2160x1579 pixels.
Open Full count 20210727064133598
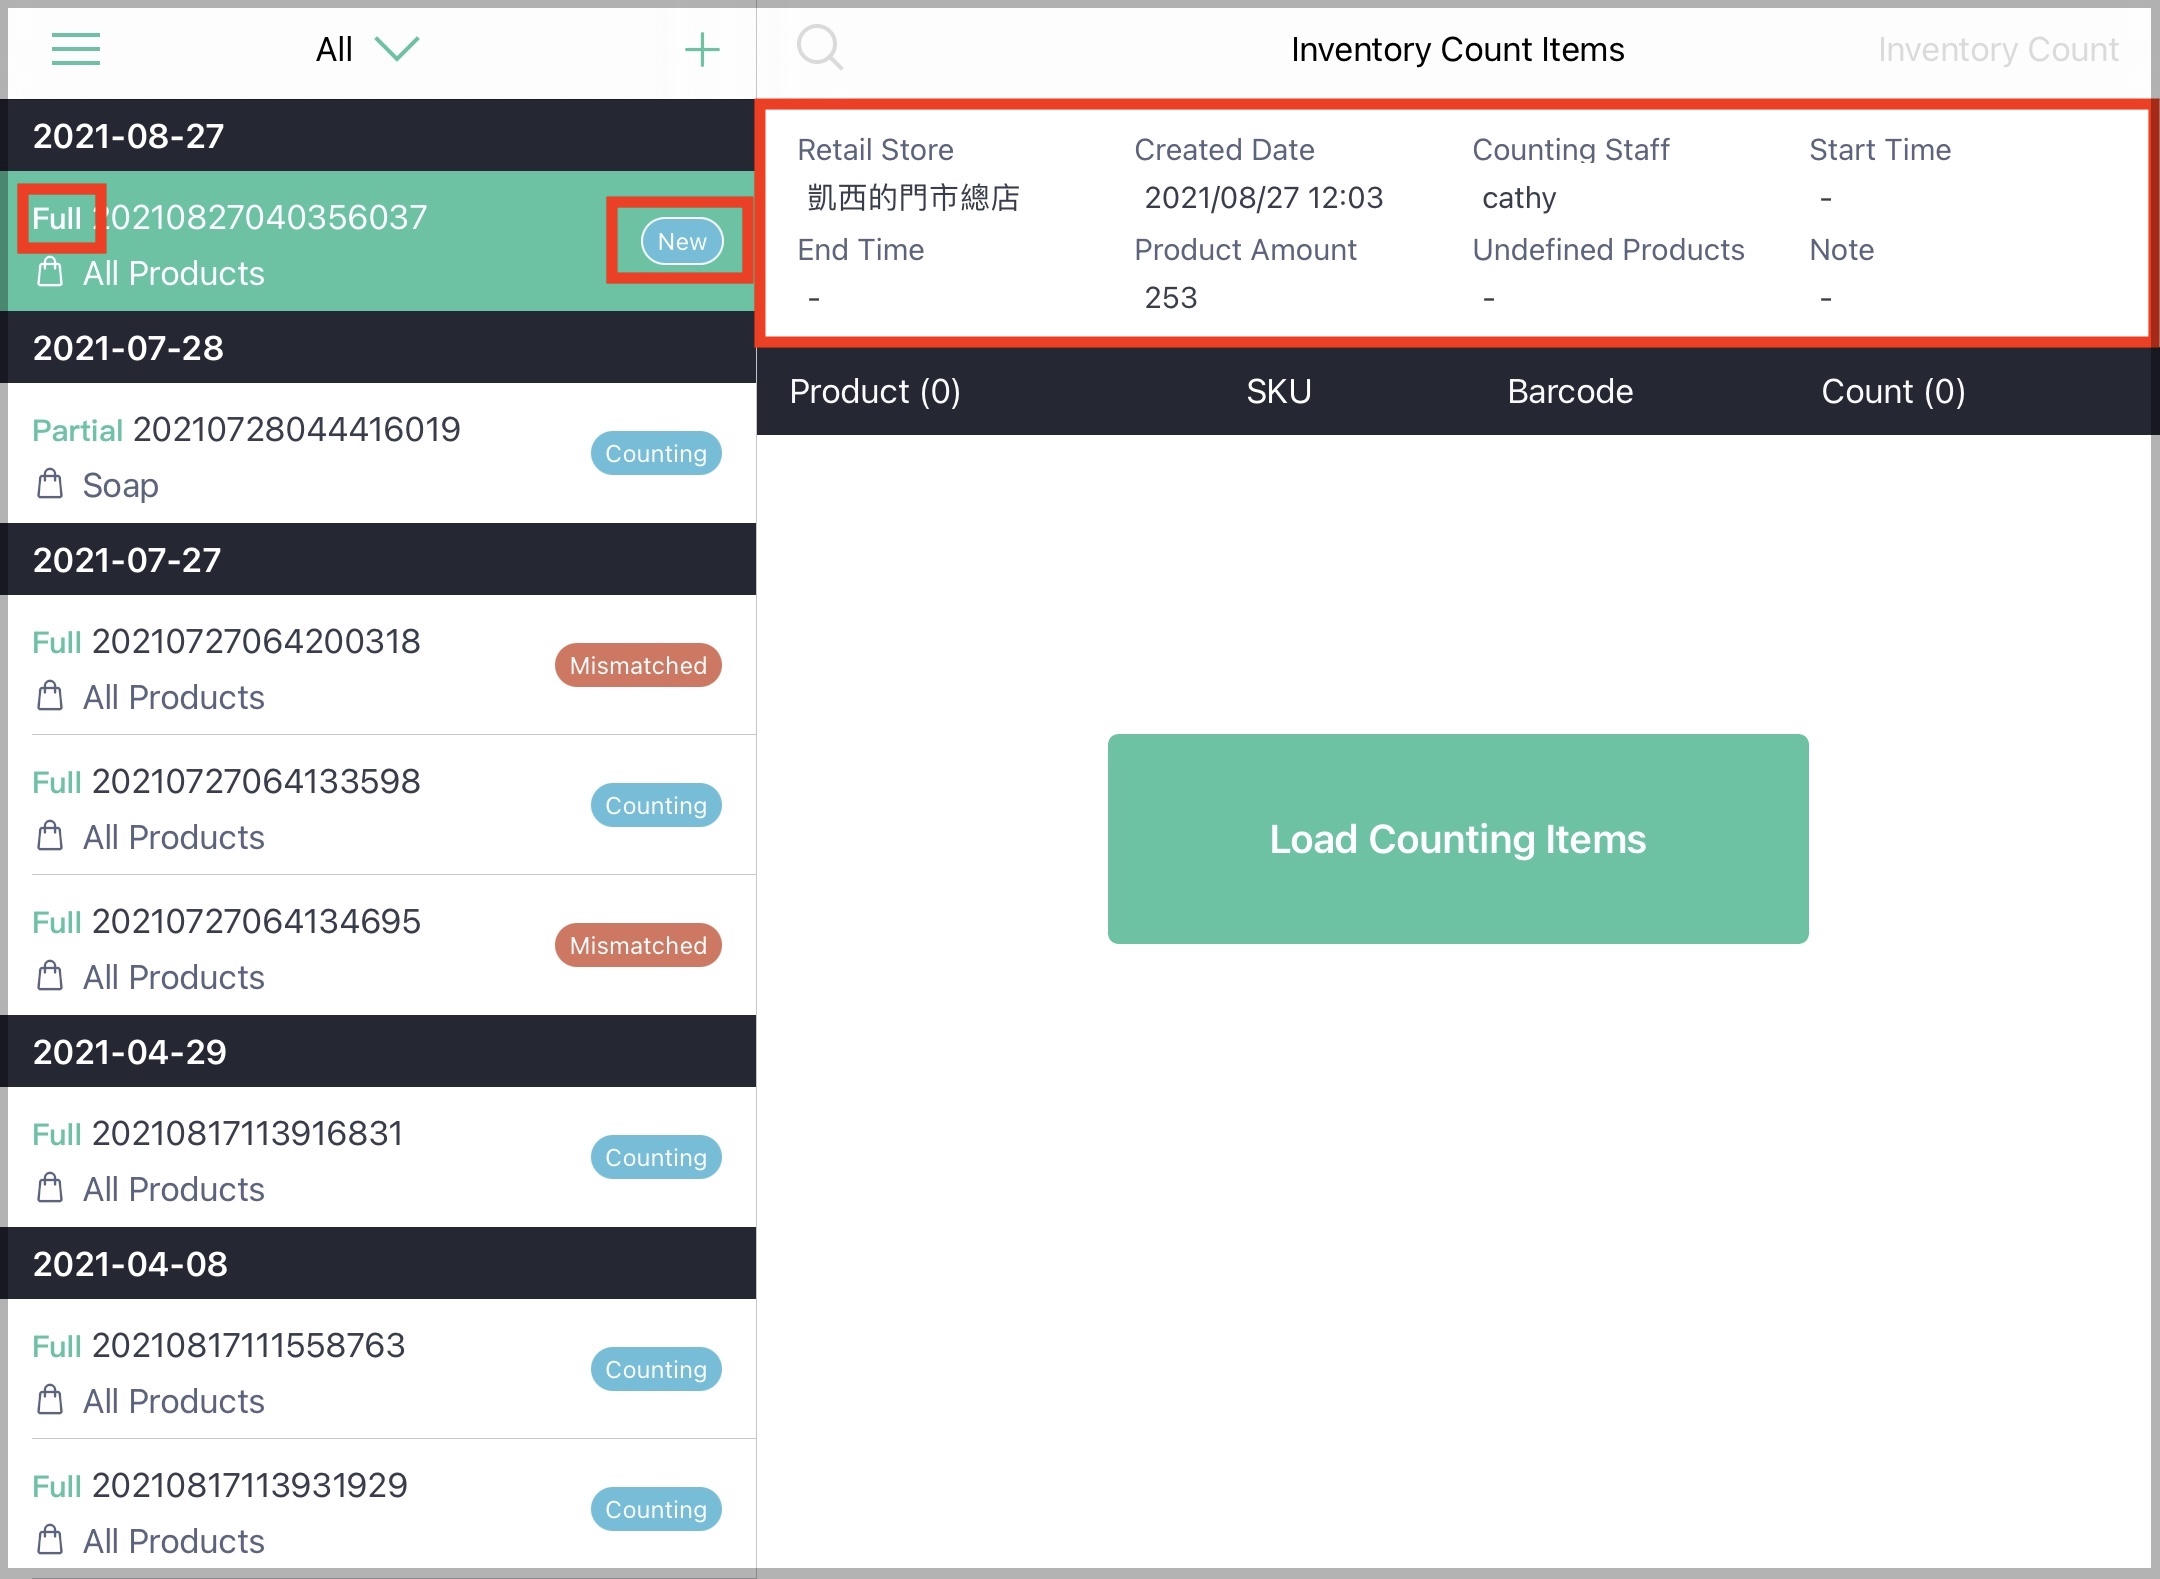[380, 805]
